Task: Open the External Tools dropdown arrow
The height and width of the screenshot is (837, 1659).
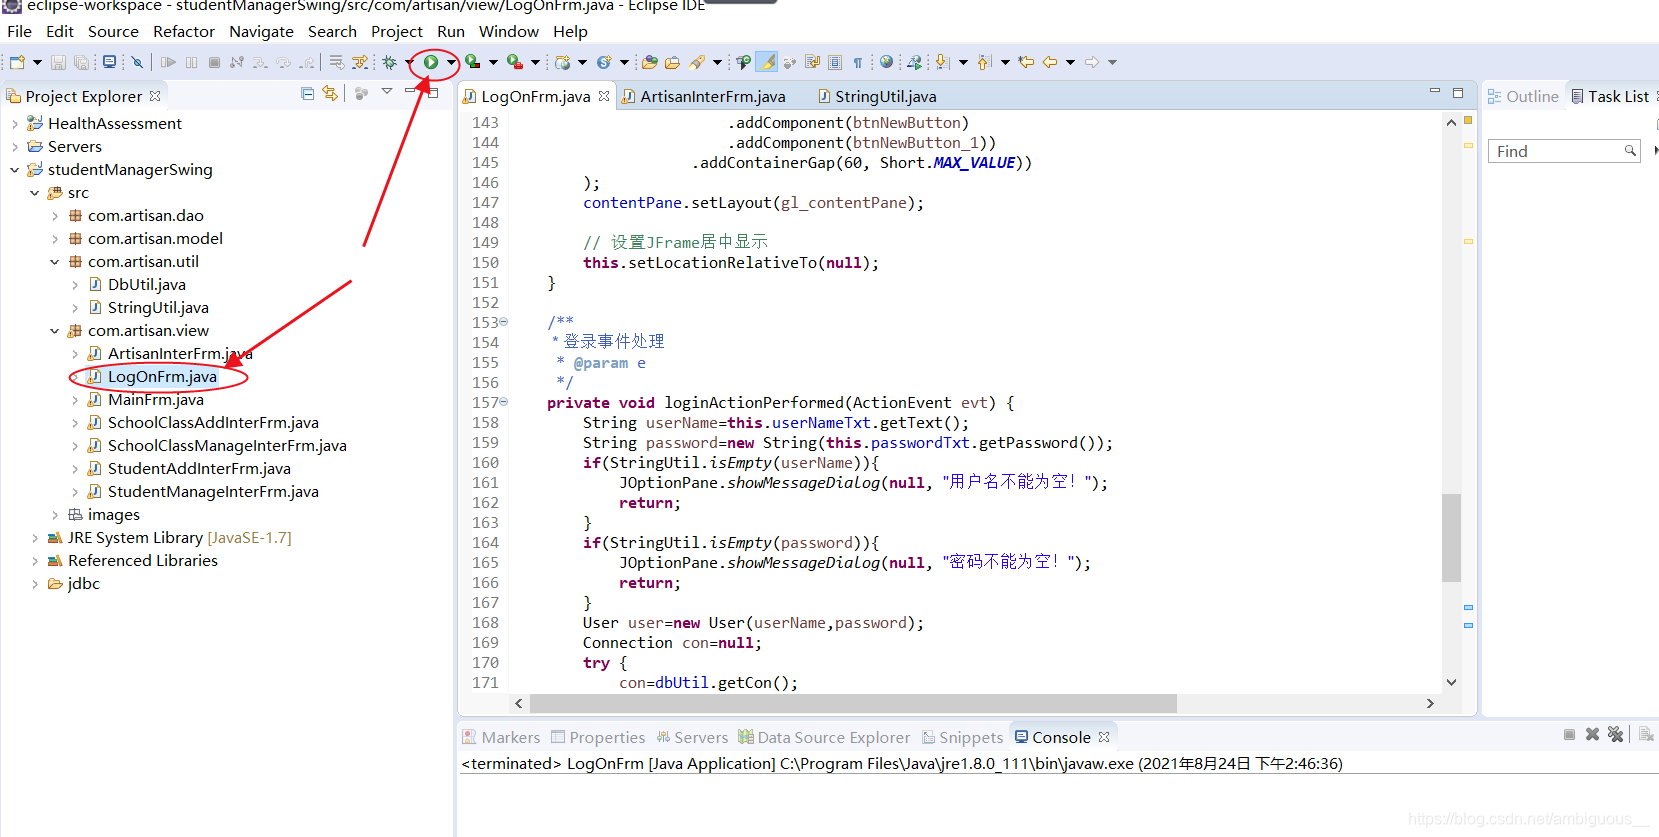Action: [x=535, y=62]
